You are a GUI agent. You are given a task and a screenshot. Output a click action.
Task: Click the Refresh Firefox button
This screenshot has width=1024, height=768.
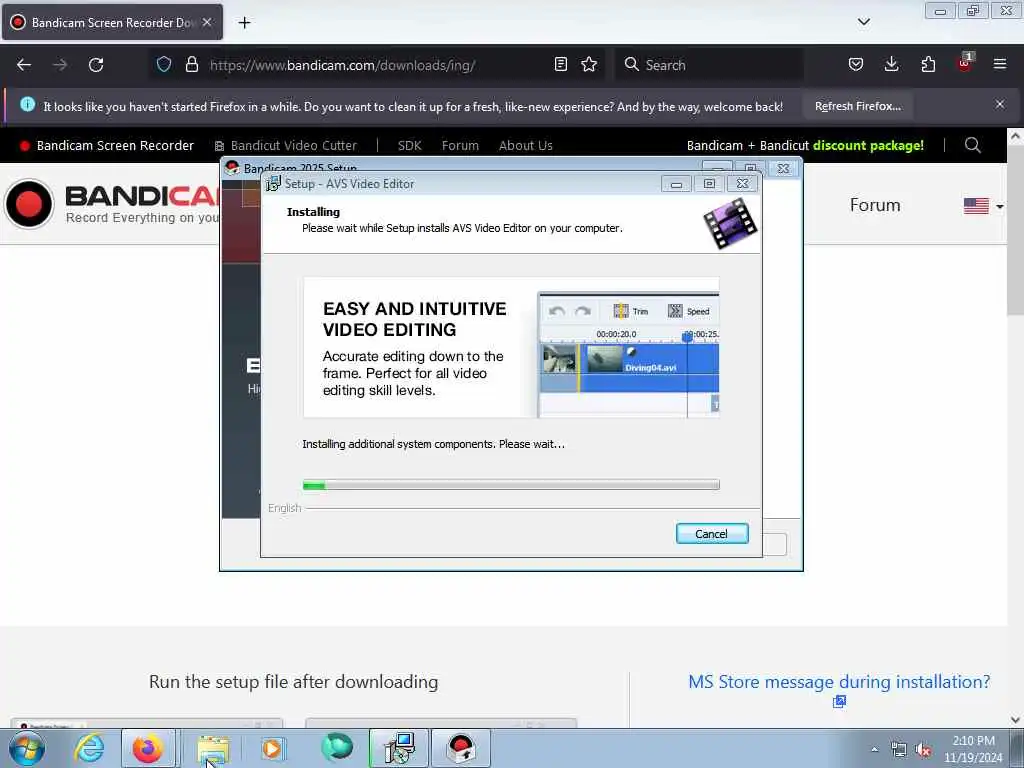coord(857,106)
